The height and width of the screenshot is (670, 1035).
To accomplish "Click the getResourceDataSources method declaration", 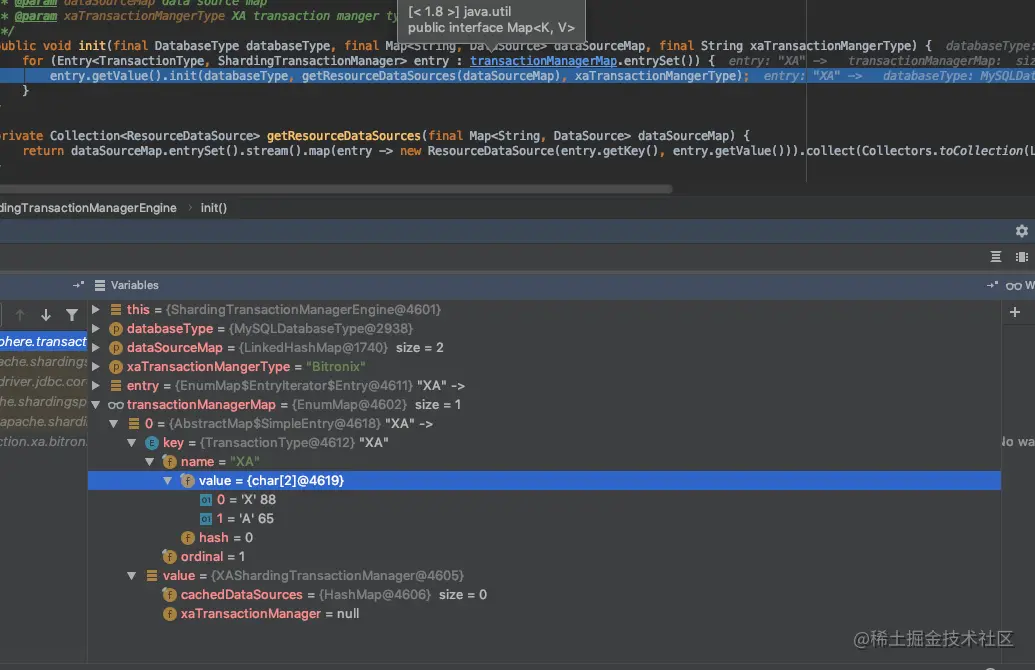I will 343,136.
